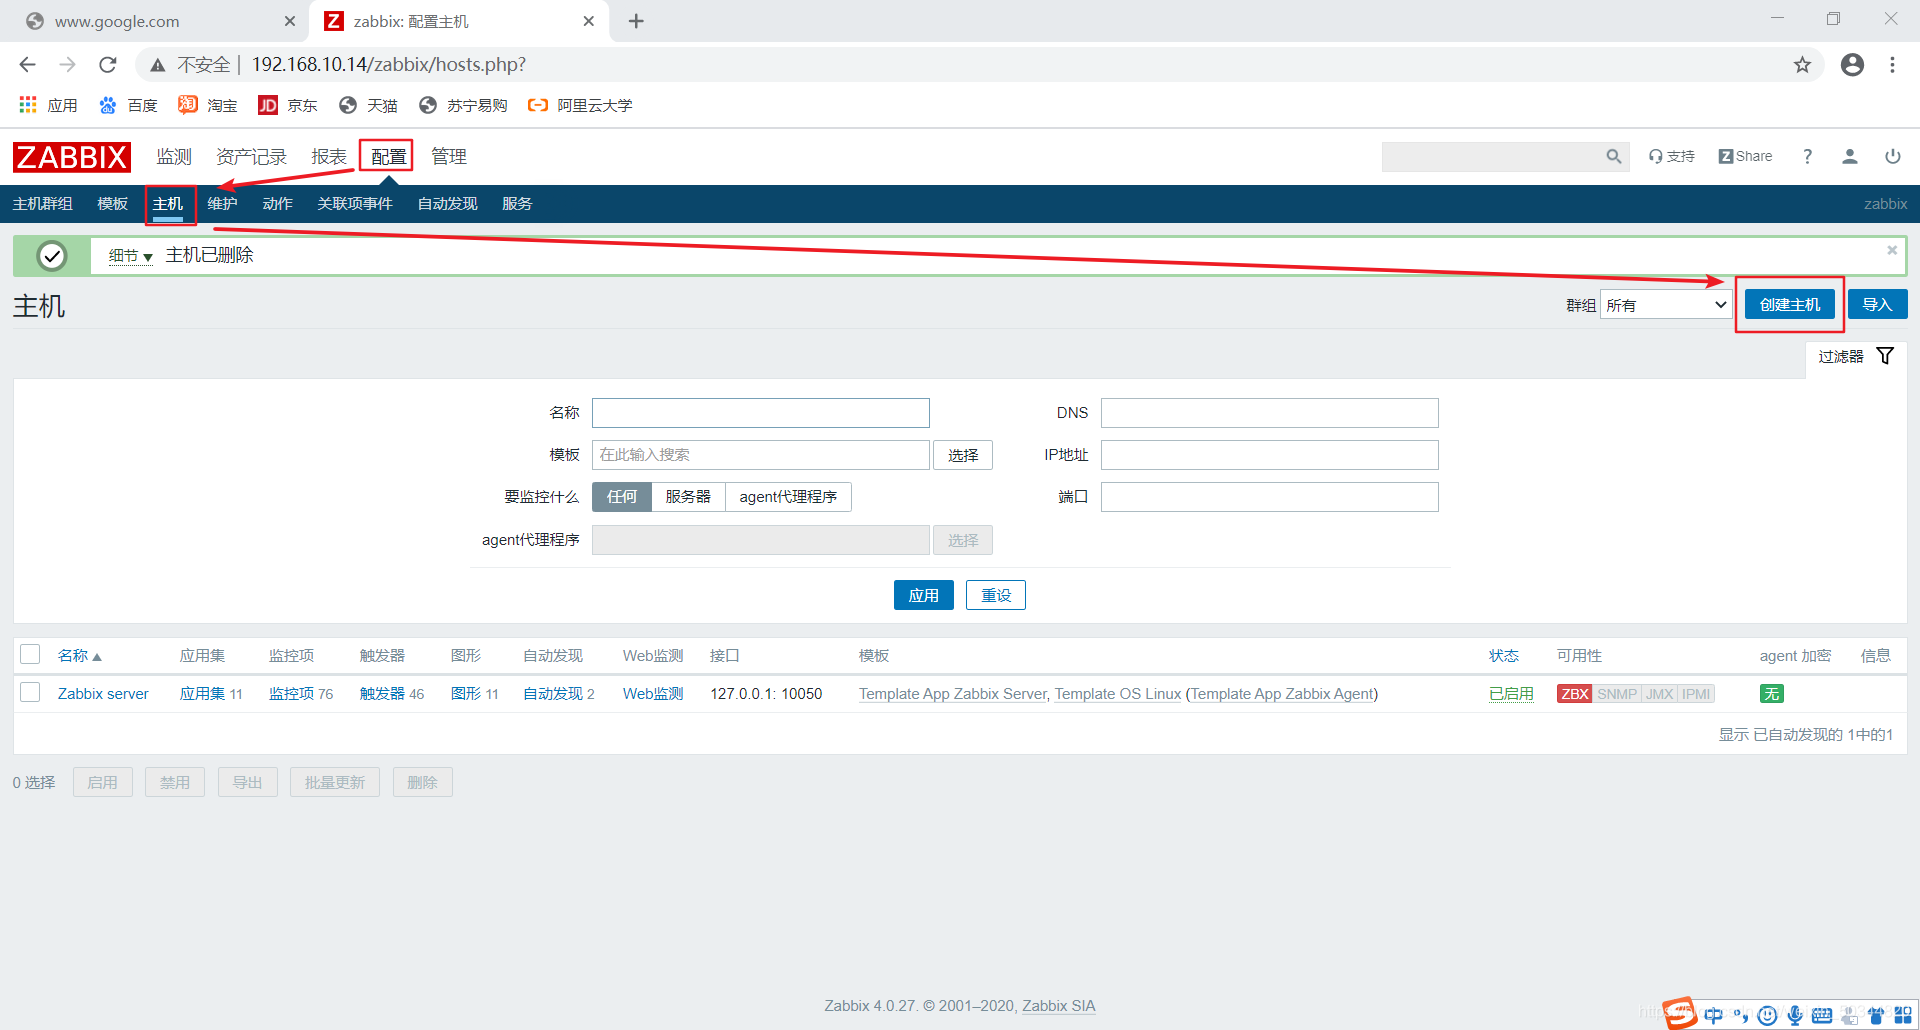Click the Sogou input method icon
This screenshot has height=1030, width=1920.
[x=1680, y=1014]
